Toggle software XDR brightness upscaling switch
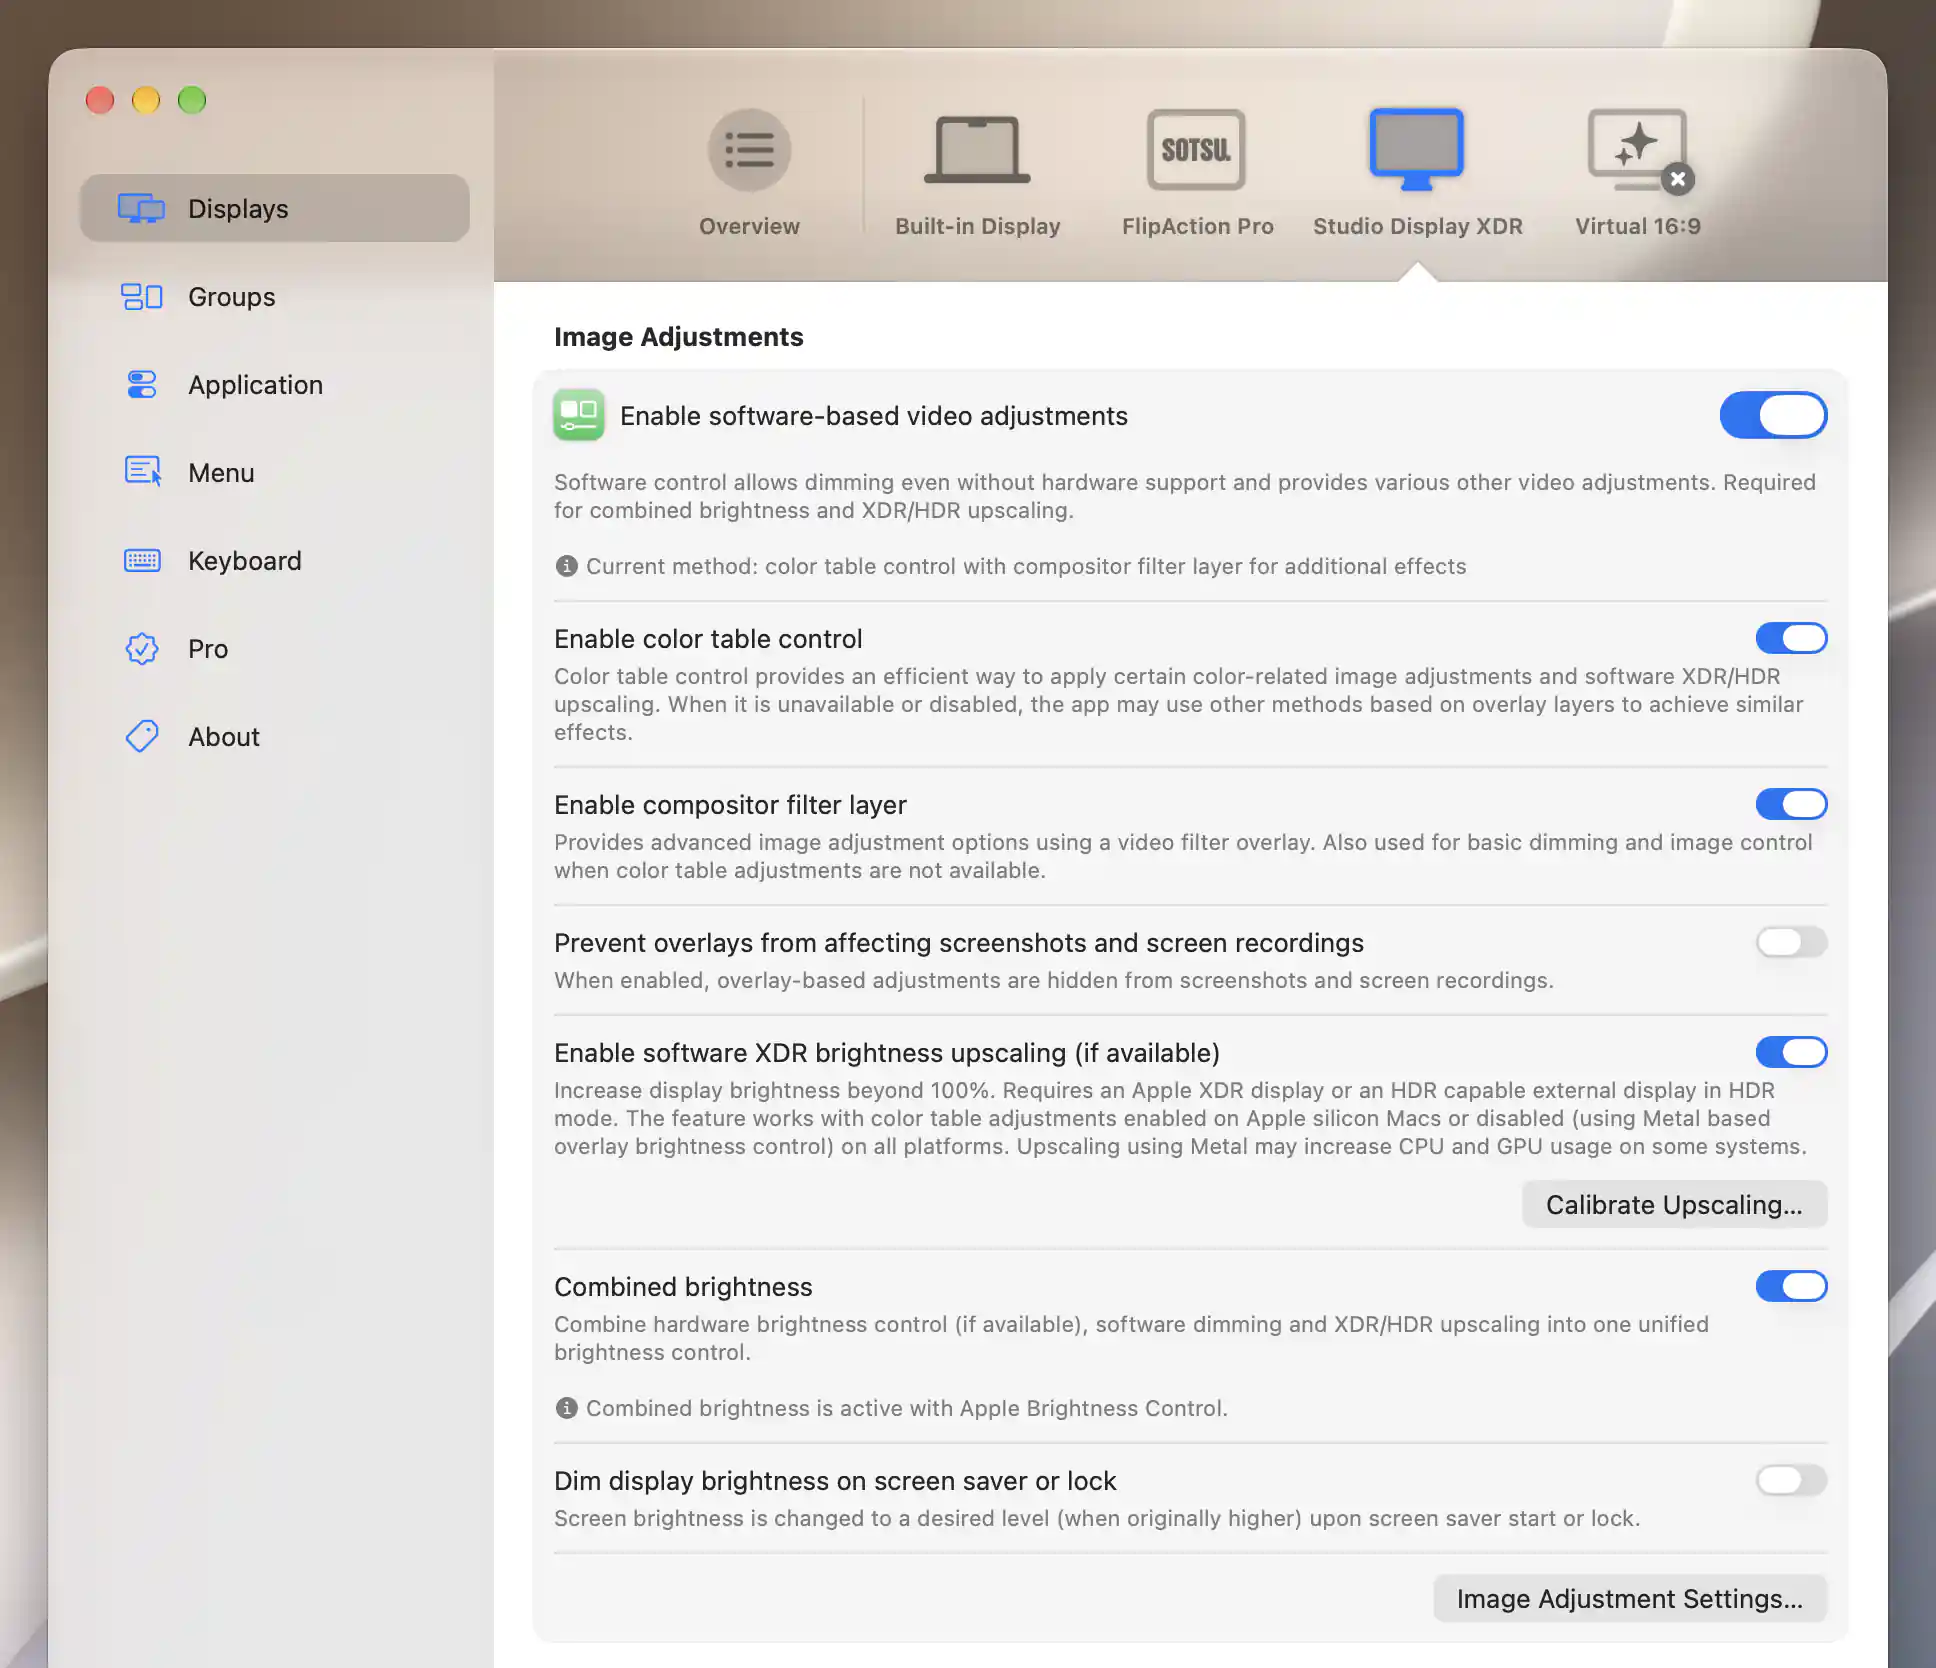The height and width of the screenshot is (1668, 1936). (x=1791, y=1052)
